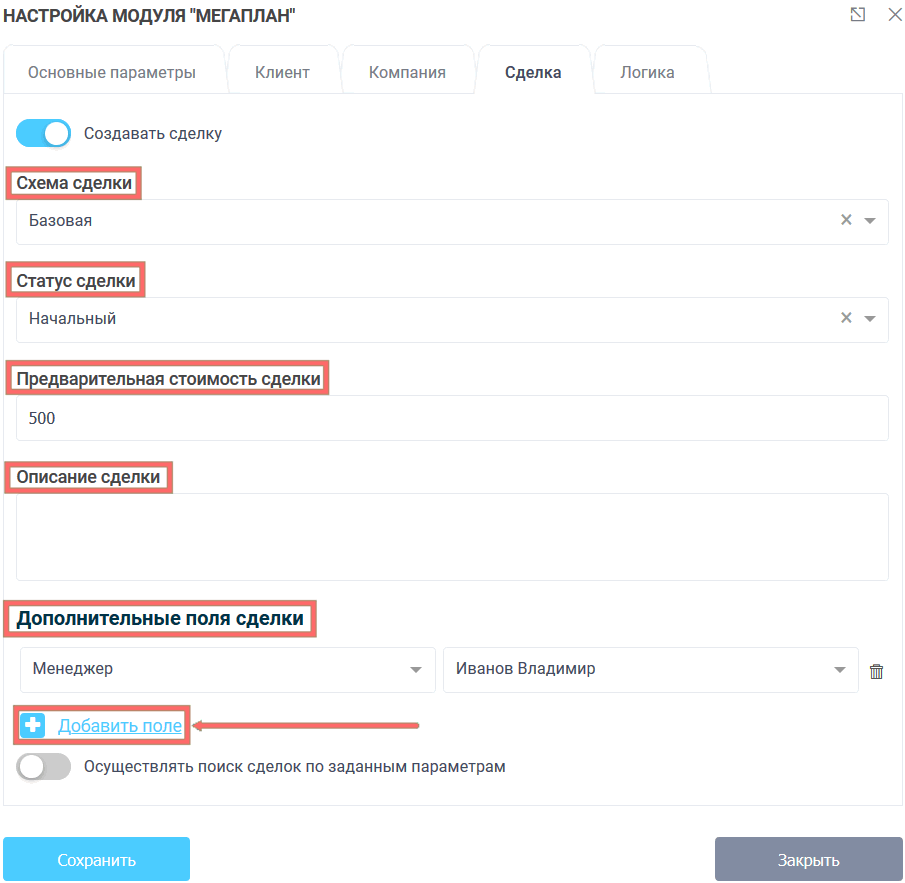Clear the Статус сделки selection
Image resolution: width=905 pixels, height=883 pixels.
(x=846, y=318)
